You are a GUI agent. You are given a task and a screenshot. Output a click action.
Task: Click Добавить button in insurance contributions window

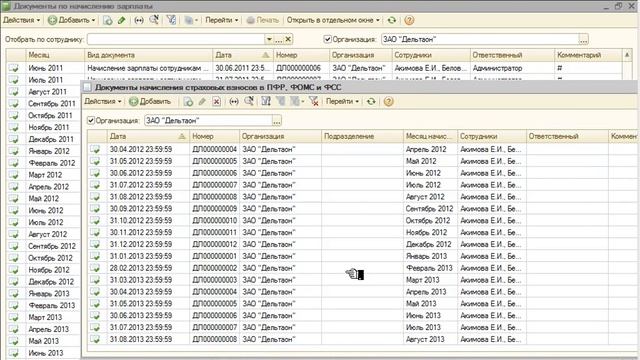tap(150, 102)
